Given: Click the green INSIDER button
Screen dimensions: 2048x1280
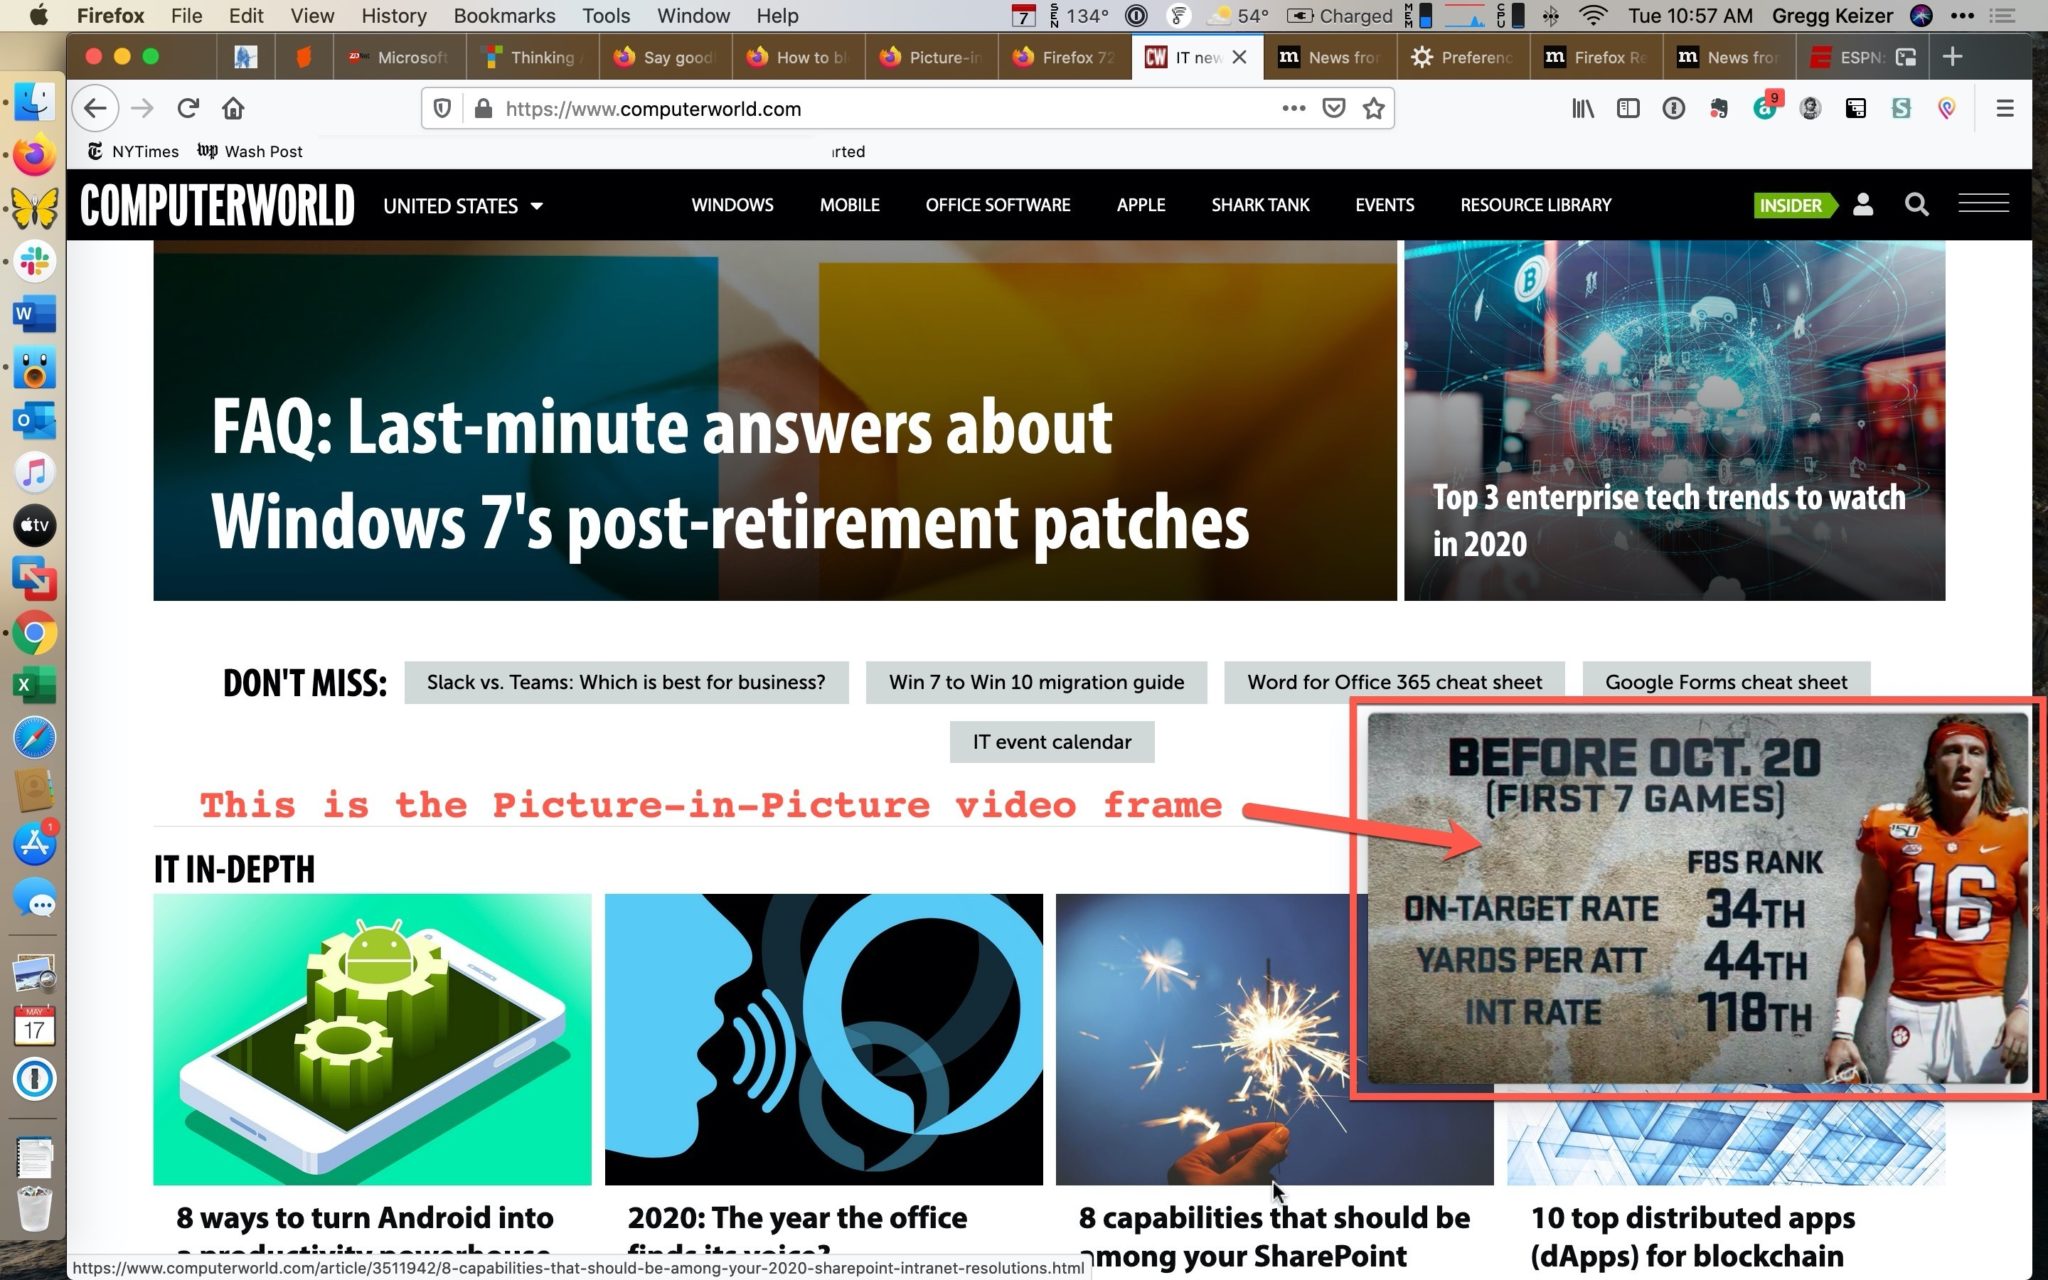Looking at the screenshot, I should click(x=1794, y=205).
